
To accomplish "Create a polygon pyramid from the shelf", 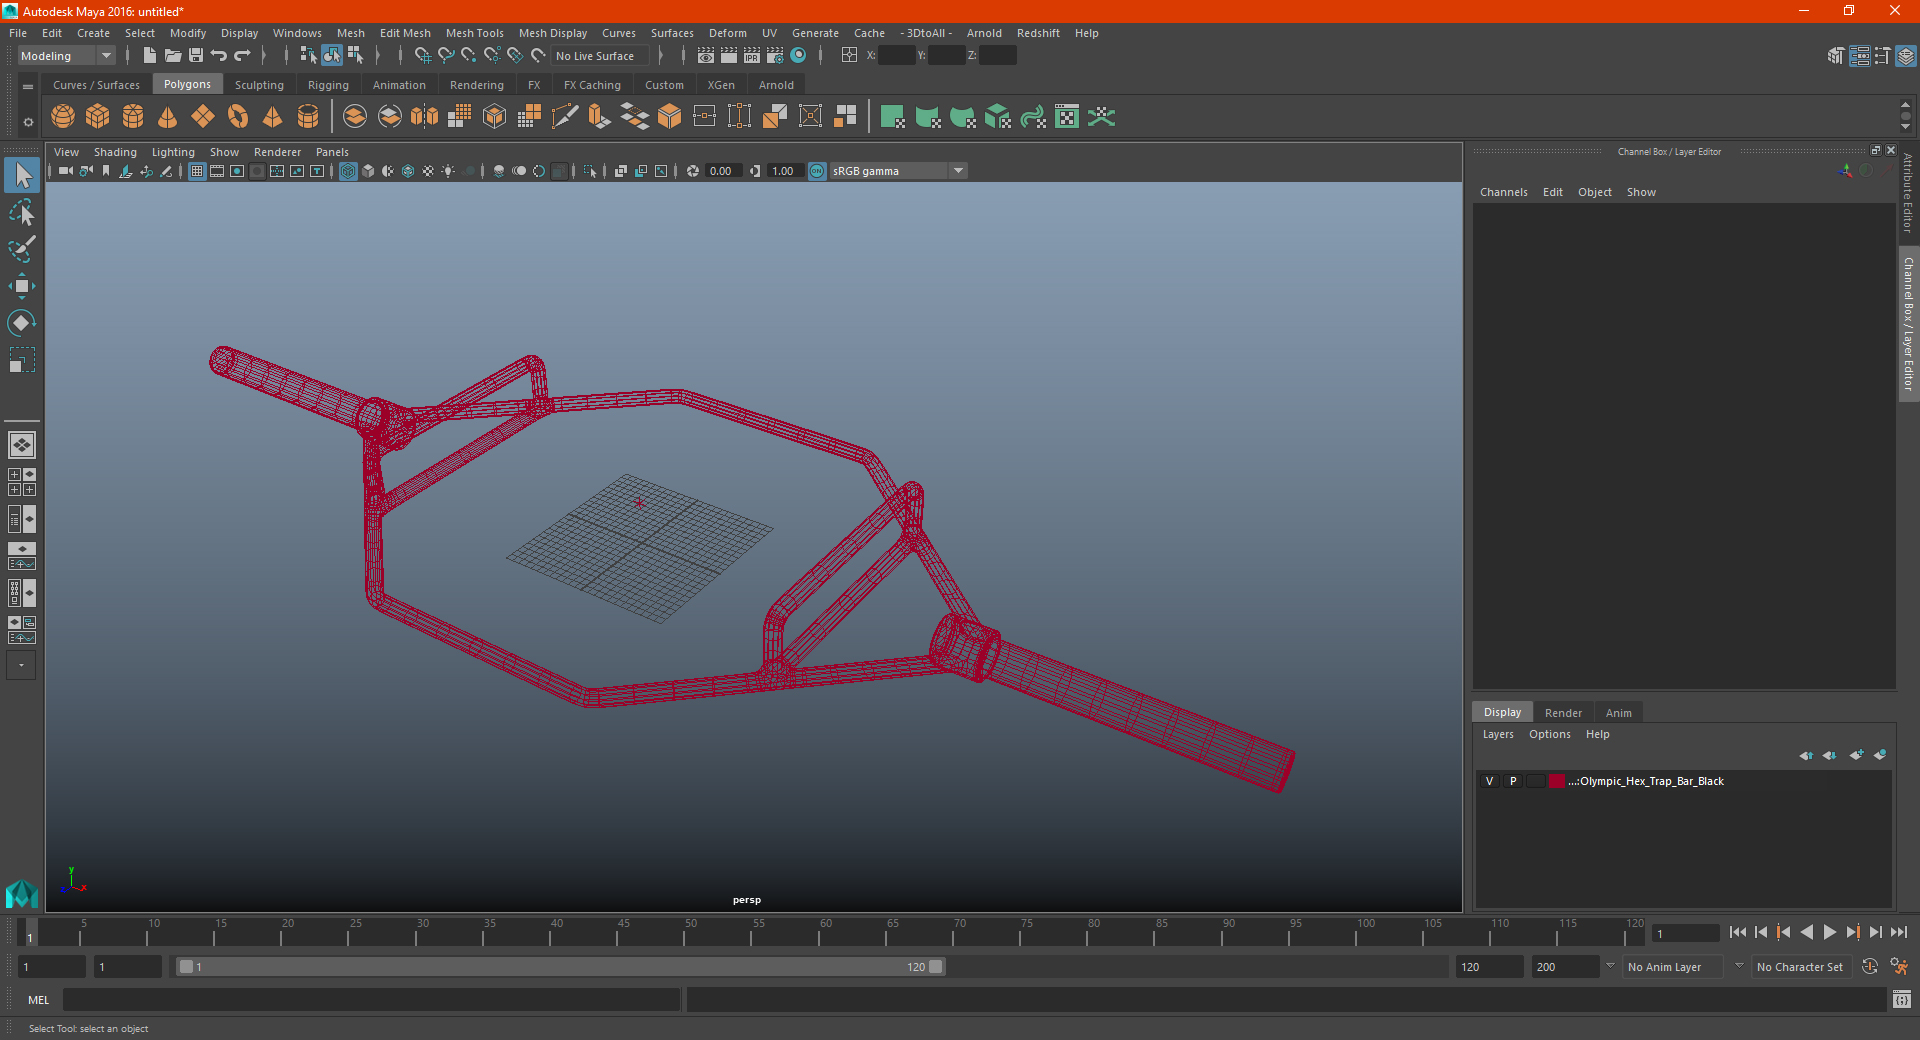I will tap(273, 117).
